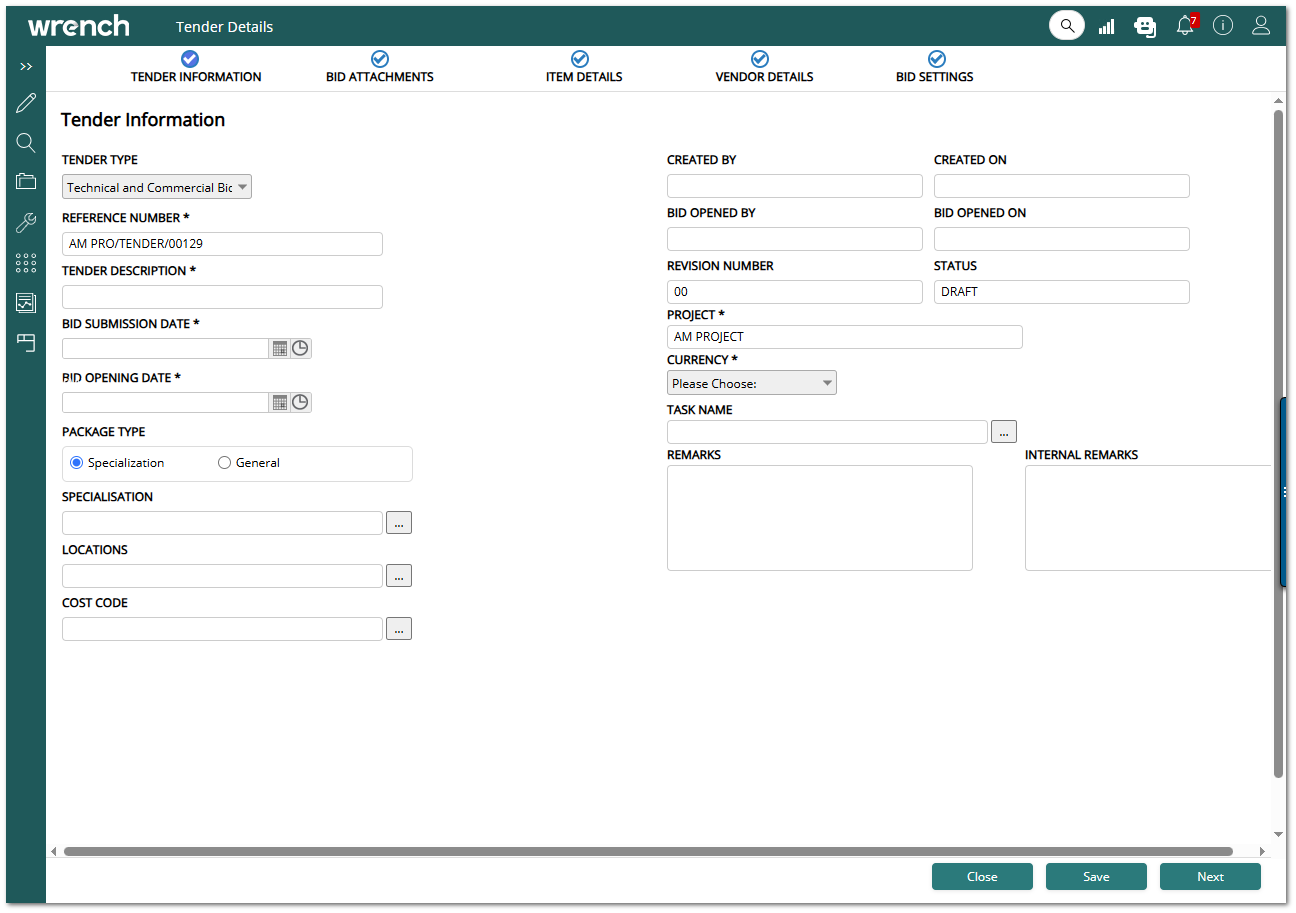Viewport: 1296px width, 913px height.
Task: Switch to Vendor Details step
Action: point(764,68)
